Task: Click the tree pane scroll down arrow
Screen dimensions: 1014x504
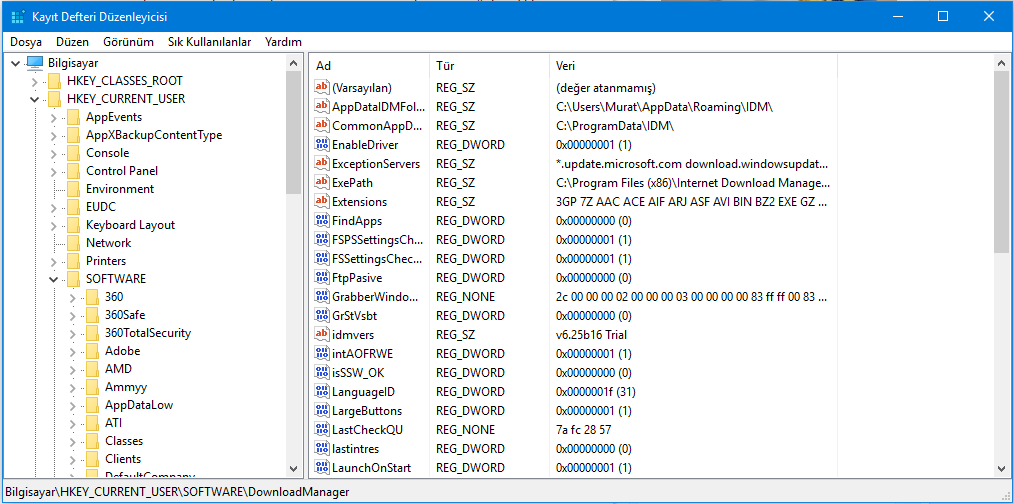Action: point(293,468)
